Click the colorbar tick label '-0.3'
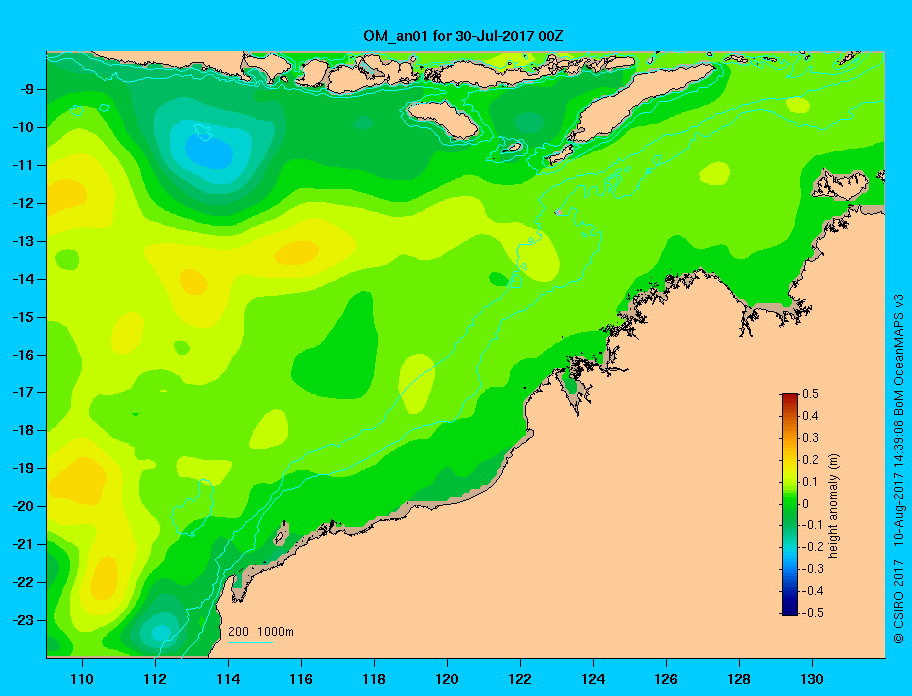The height and width of the screenshot is (696, 912). tap(813, 569)
